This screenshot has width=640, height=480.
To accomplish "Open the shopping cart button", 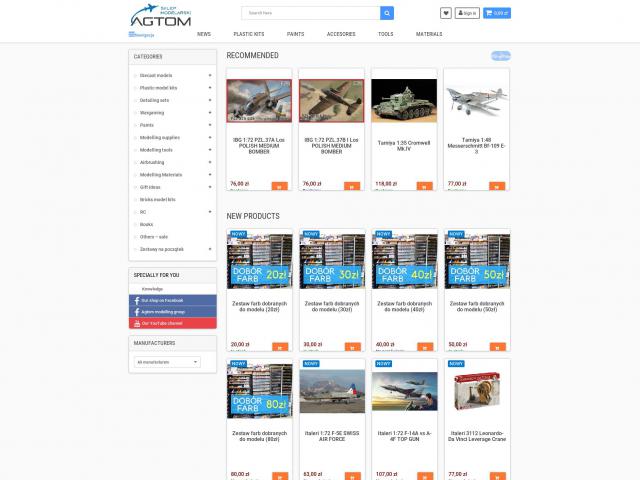I will (497, 13).
